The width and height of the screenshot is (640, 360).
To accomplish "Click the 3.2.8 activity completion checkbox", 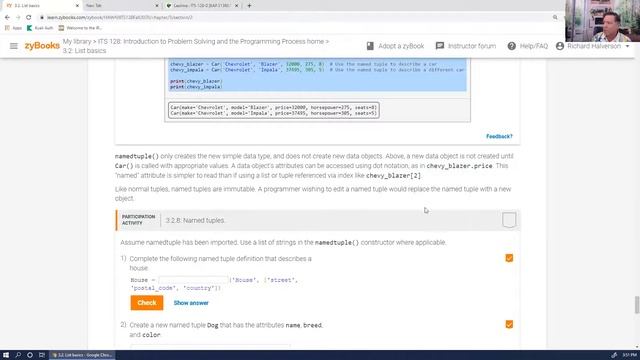I will click(509, 220).
